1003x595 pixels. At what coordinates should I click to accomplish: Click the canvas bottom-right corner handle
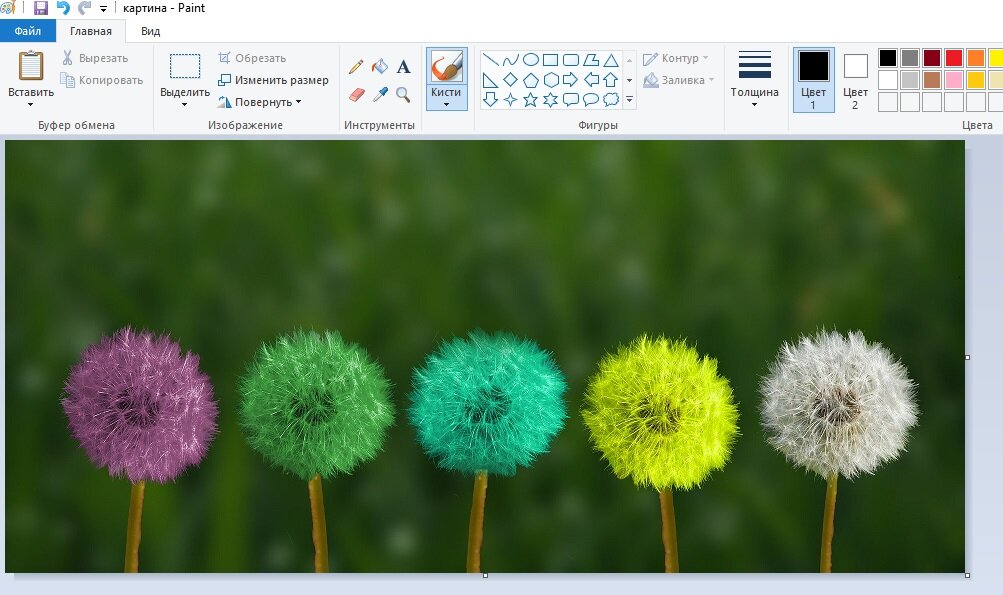(x=967, y=575)
